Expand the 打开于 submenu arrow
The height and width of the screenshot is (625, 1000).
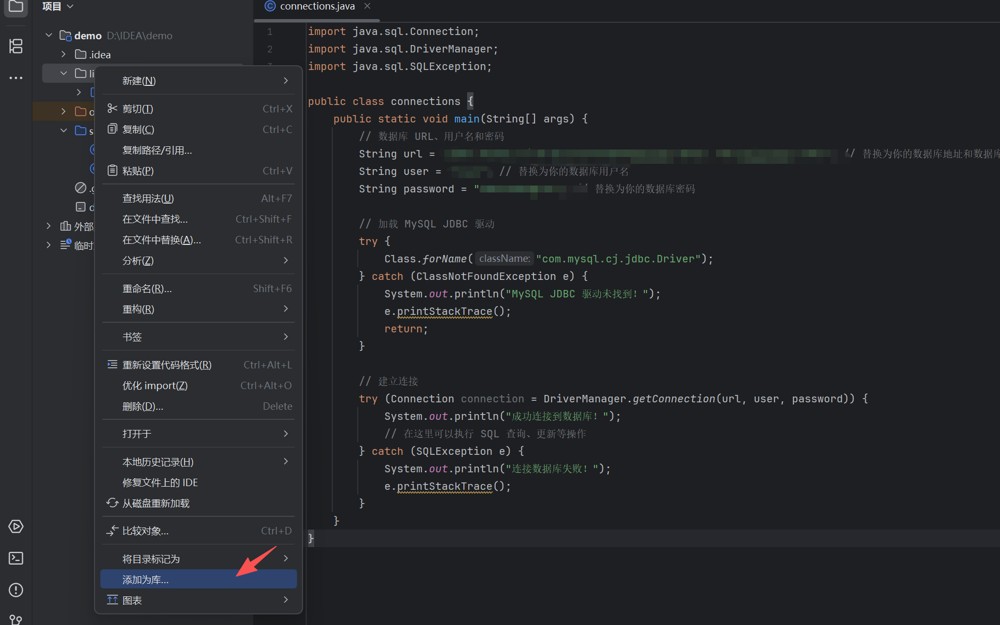(286, 433)
